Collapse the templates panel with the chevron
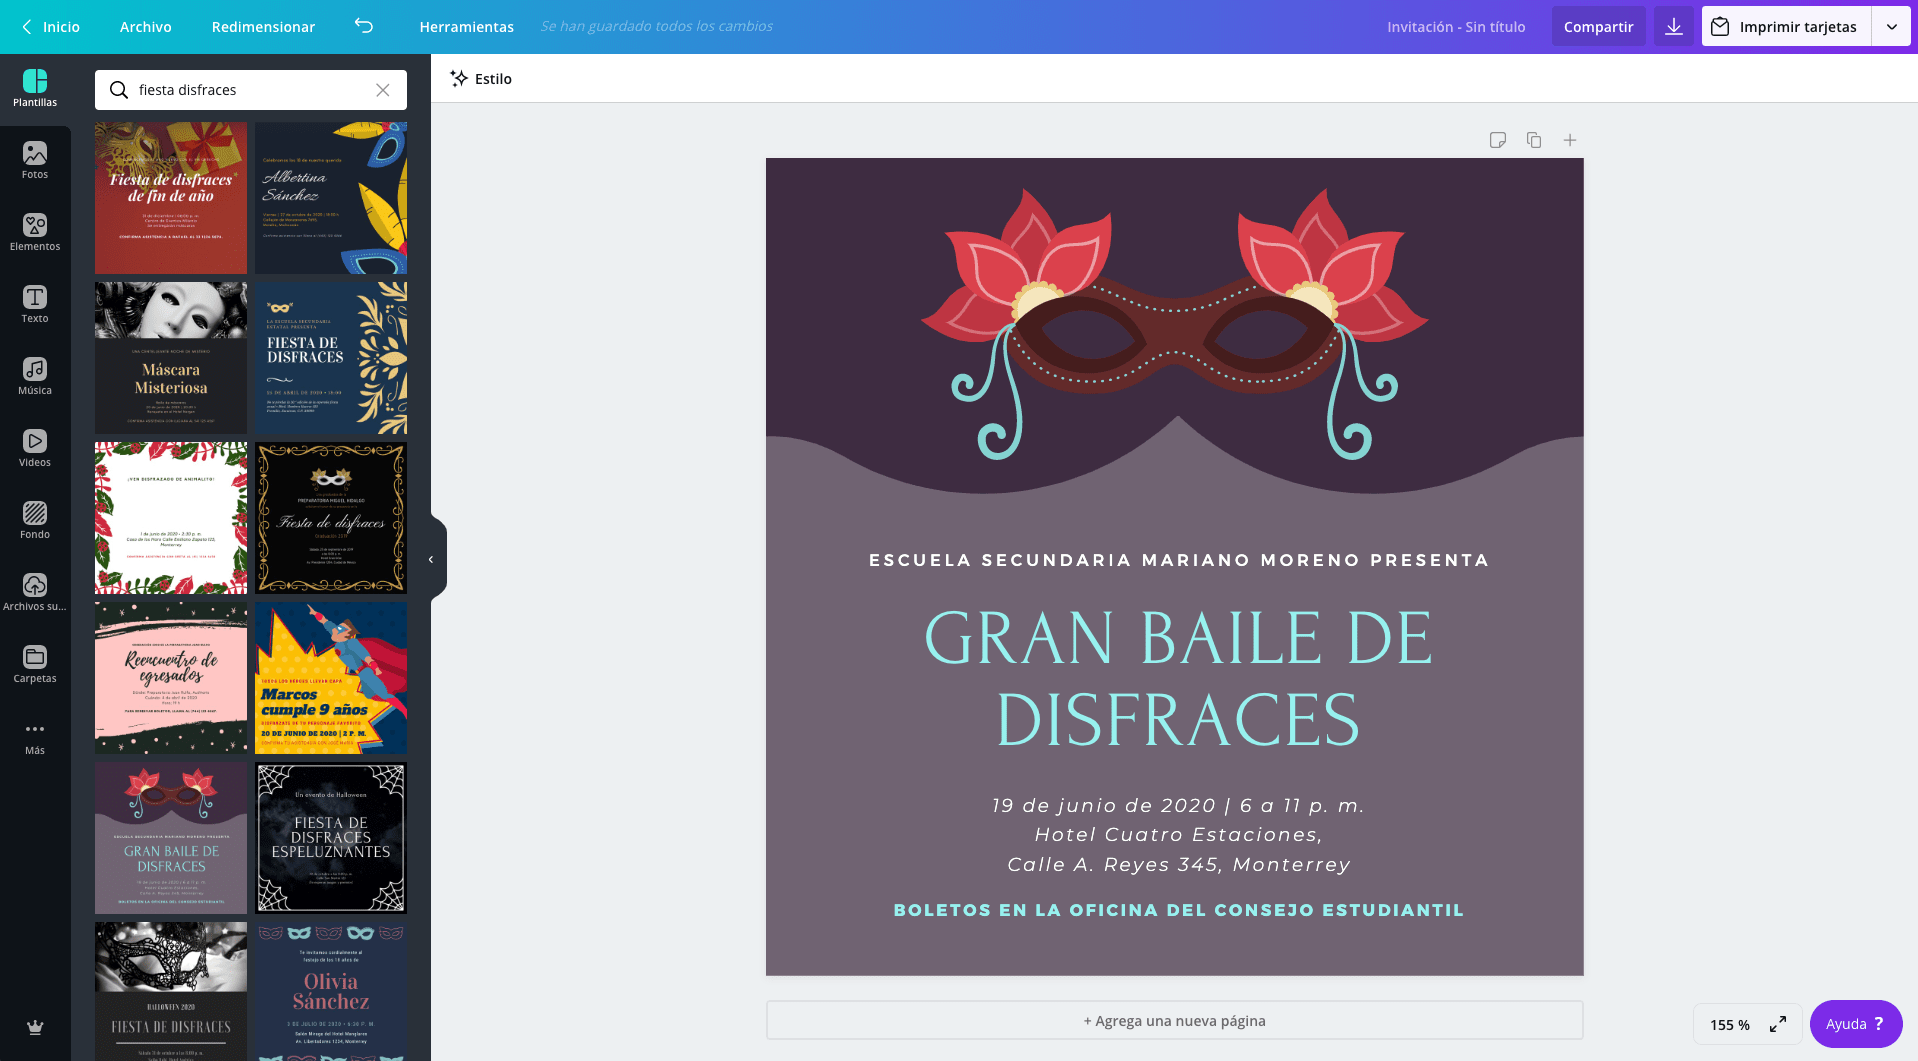The width and height of the screenshot is (1918, 1061). (x=431, y=558)
